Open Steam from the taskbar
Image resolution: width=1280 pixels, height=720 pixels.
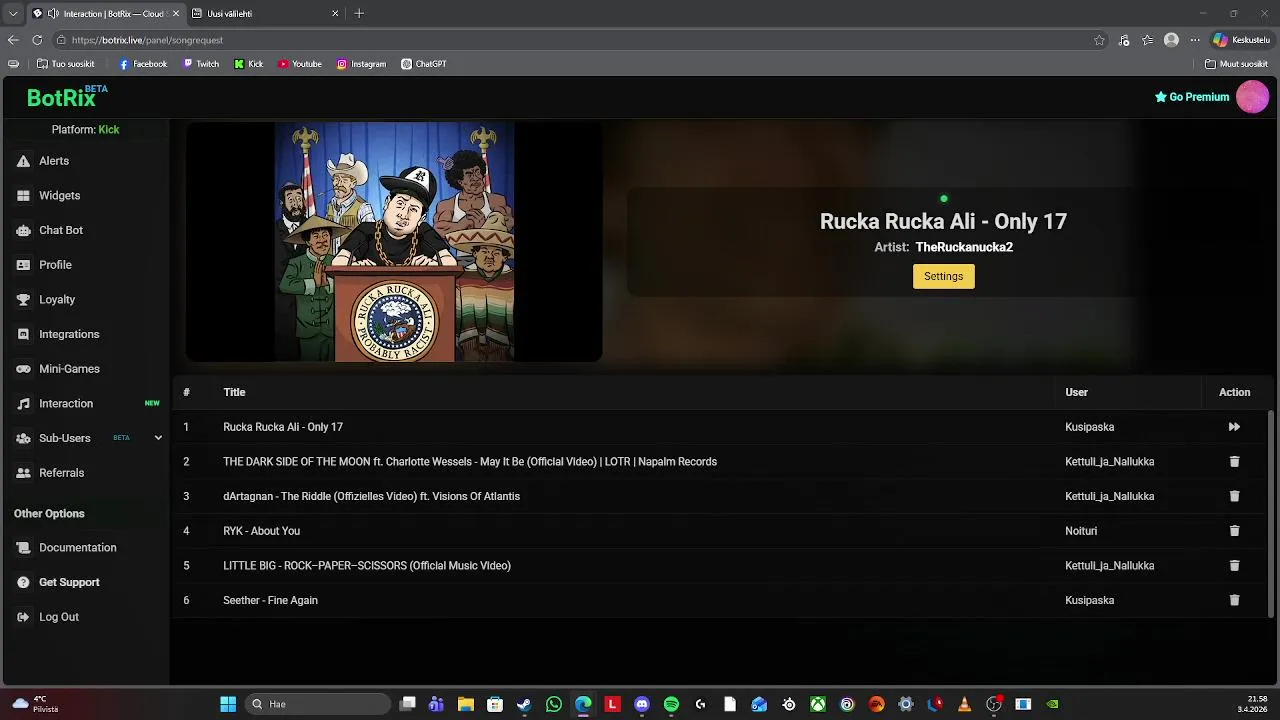[x=524, y=704]
